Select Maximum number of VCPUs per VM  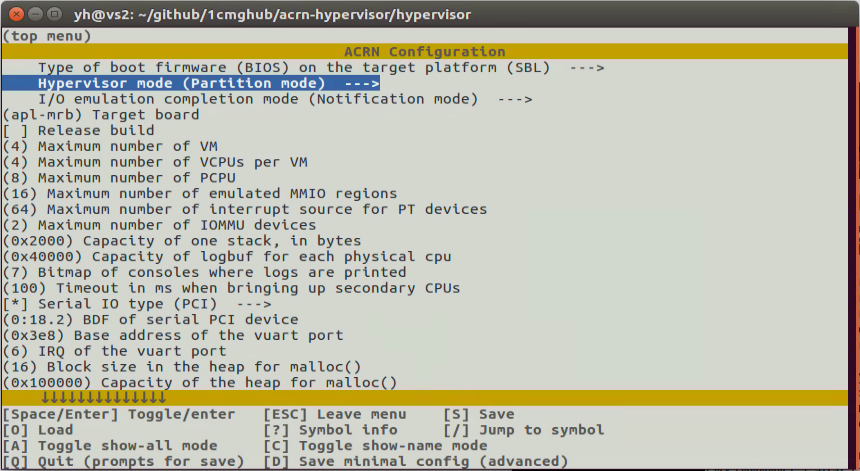pos(155,162)
